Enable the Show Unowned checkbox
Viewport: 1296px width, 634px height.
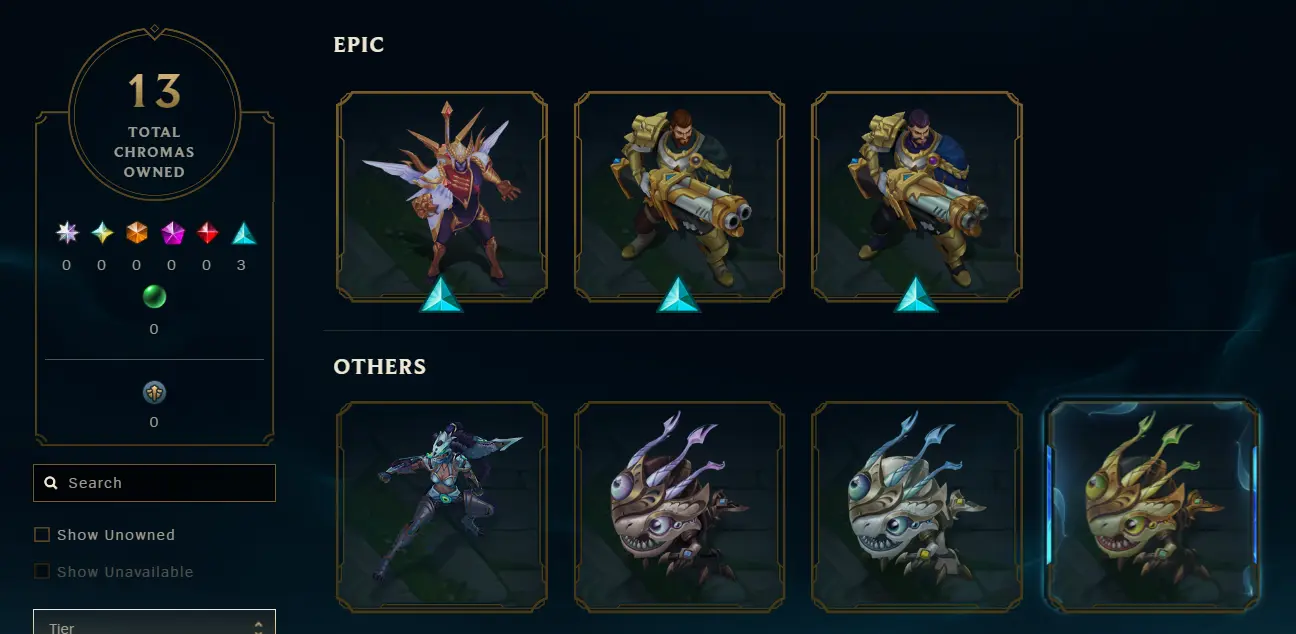pyautogui.click(x=42, y=535)
